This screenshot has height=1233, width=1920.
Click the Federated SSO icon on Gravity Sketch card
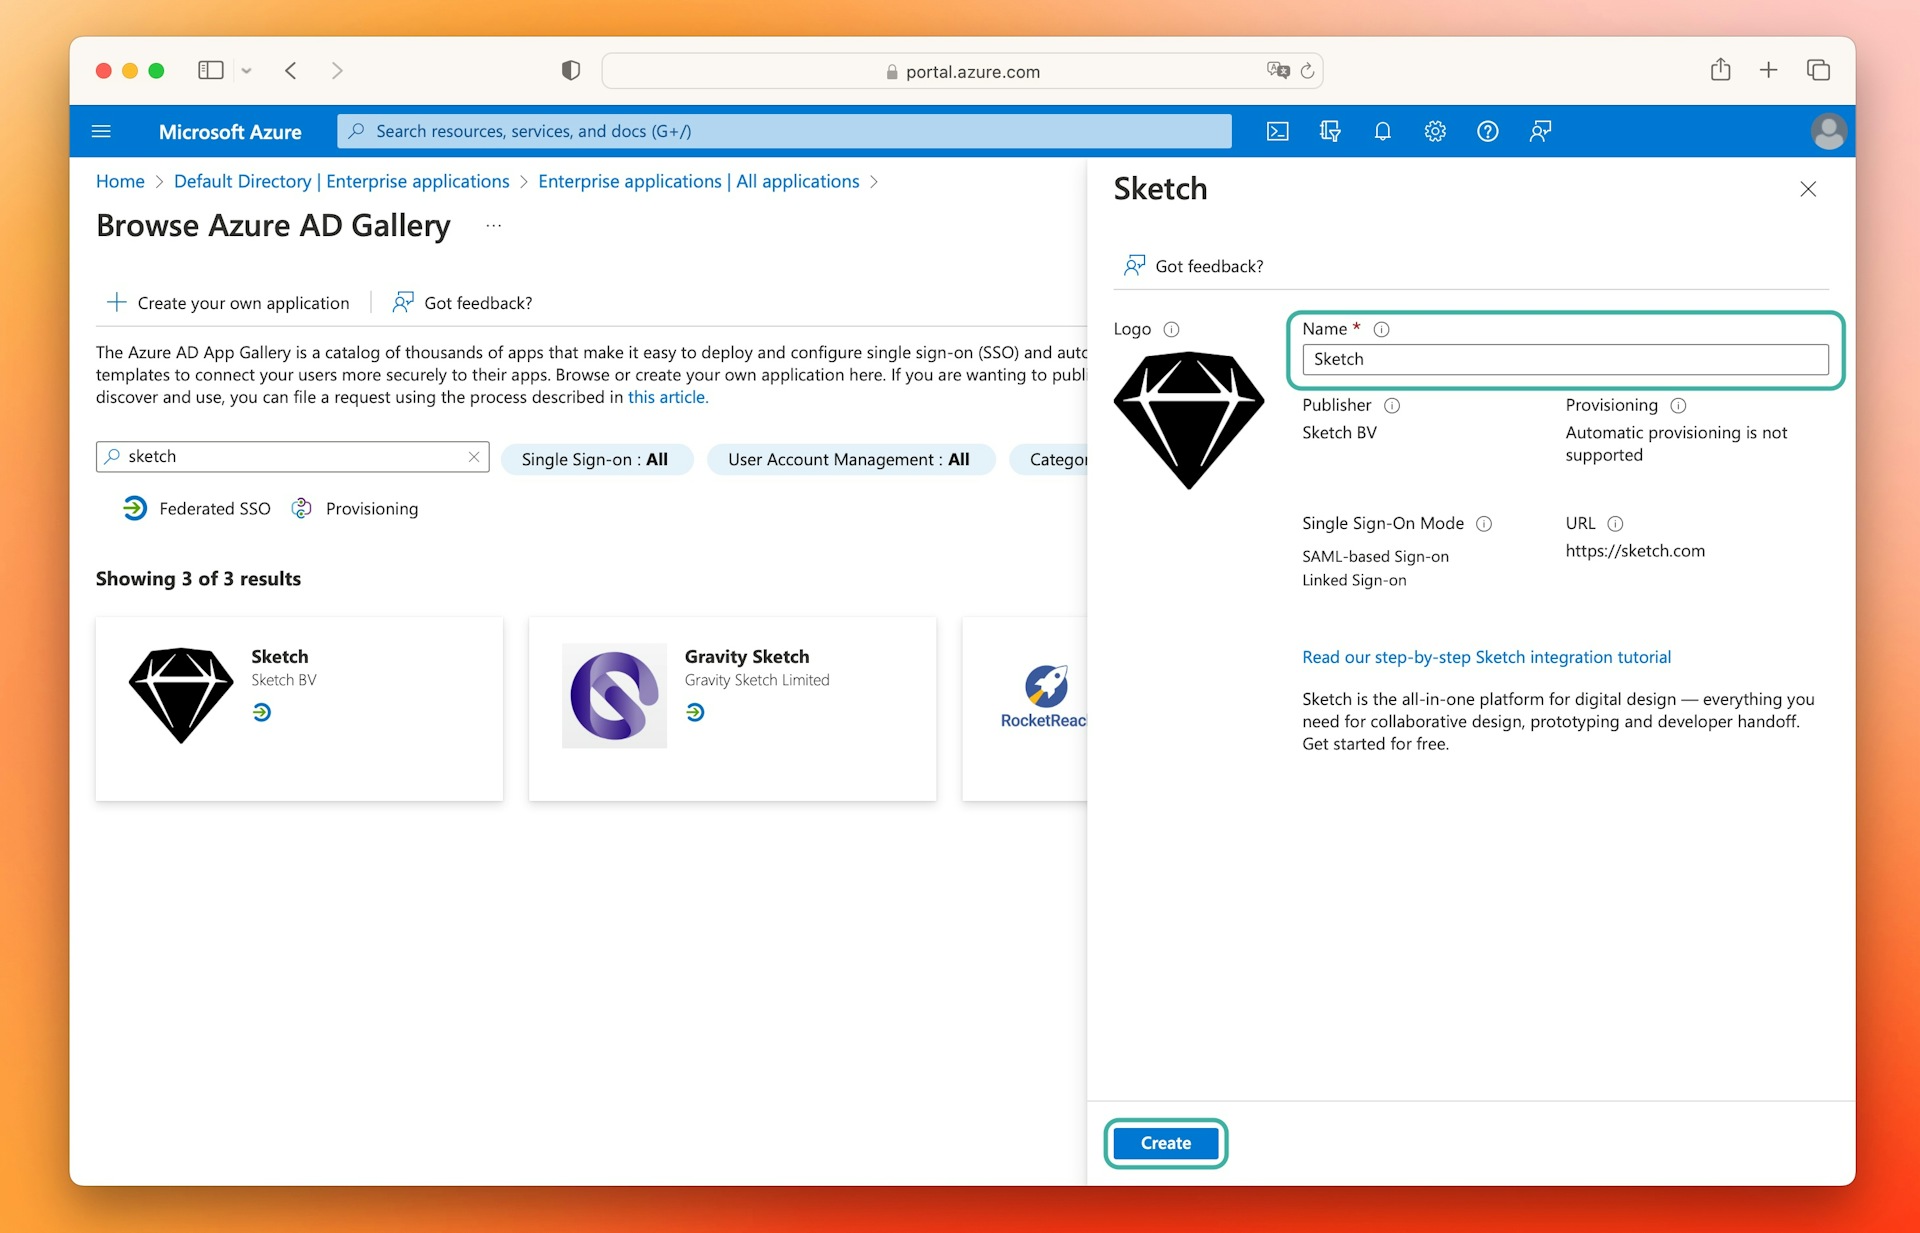[x=696, y=712]
